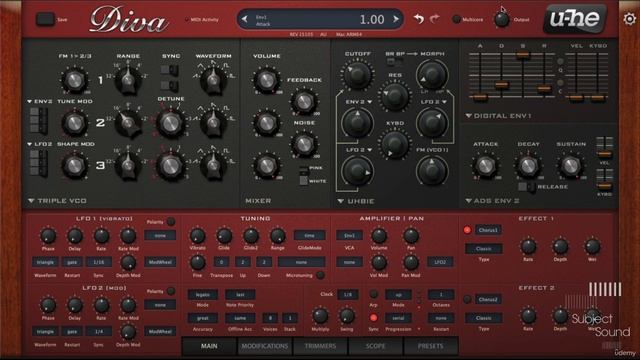This screenshot has height=360, width=640.
Task: Click the Amplifier Pan knob
Action: coord(411,236)
